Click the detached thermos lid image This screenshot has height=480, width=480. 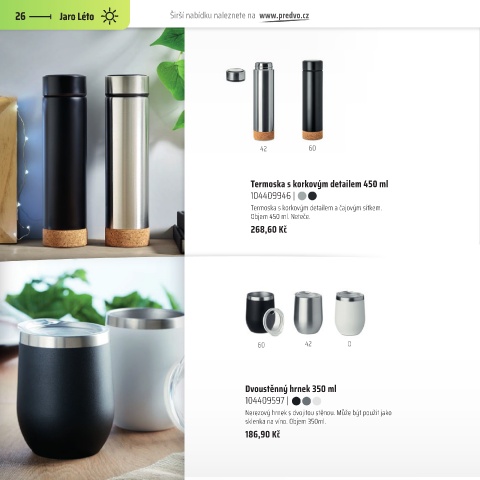(235, 75)
